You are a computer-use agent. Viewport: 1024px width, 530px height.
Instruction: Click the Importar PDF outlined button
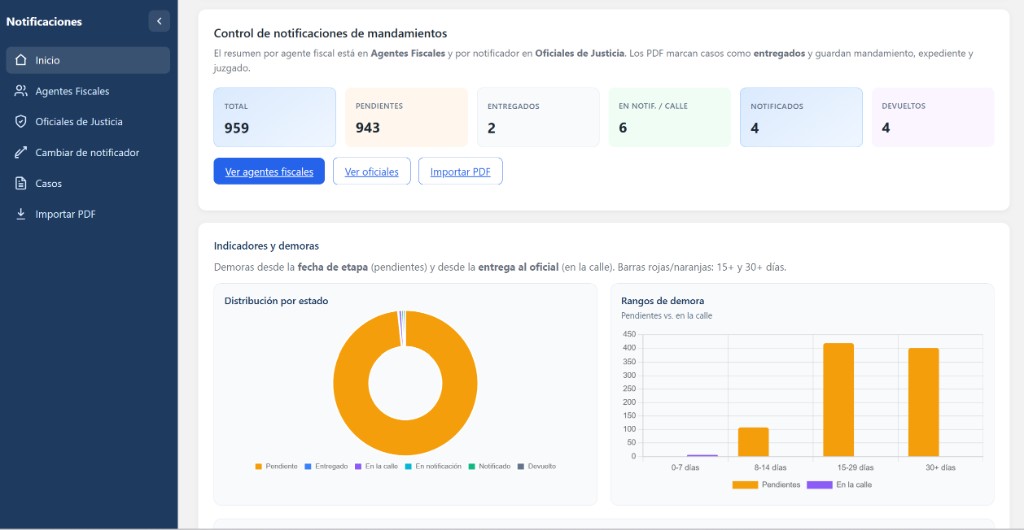[460, 172]
